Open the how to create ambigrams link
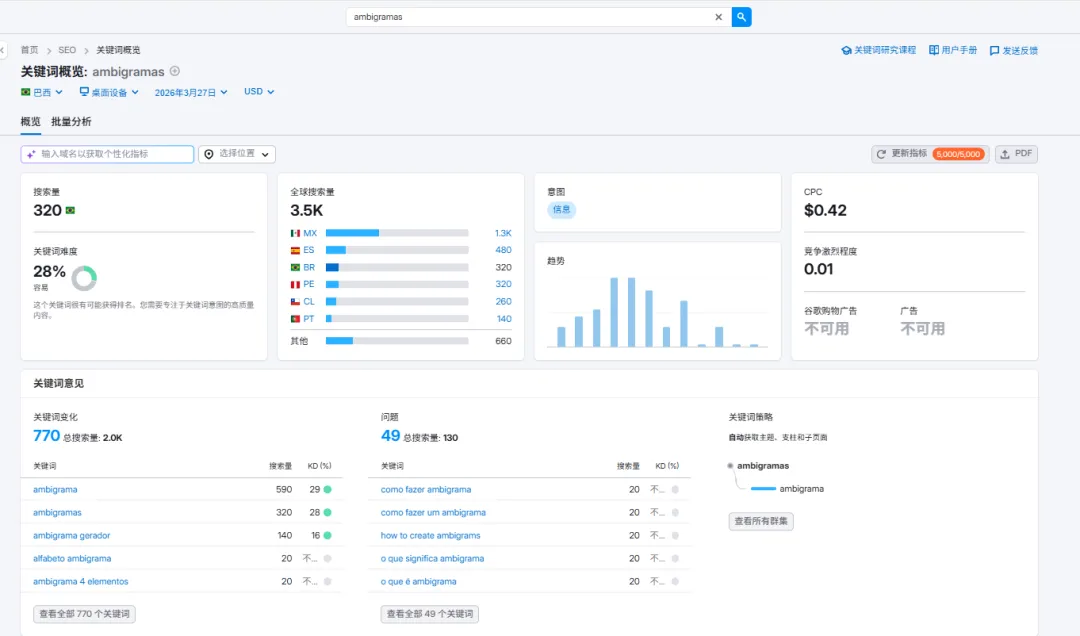1080x636 pixels. [430, 535]
